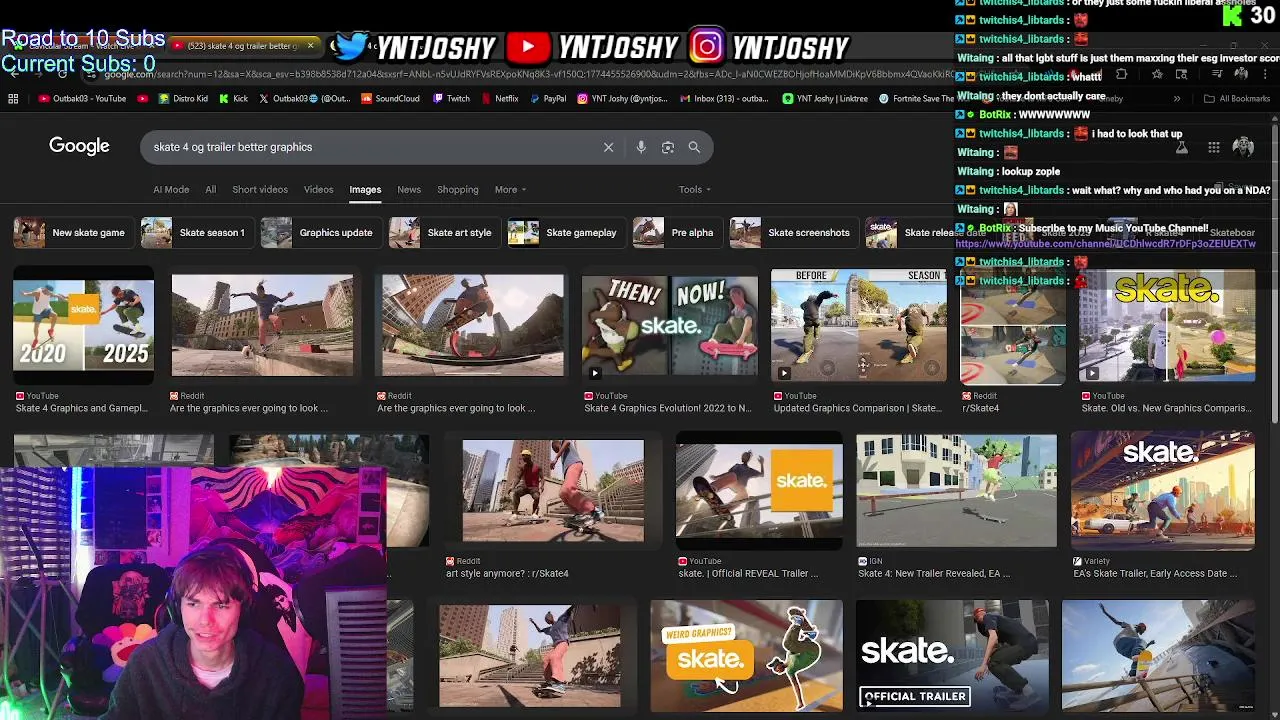The width and height of the screenshot is (1280, 720).
Task: Go to the Google homepage logo
Action: coord(79,147)
